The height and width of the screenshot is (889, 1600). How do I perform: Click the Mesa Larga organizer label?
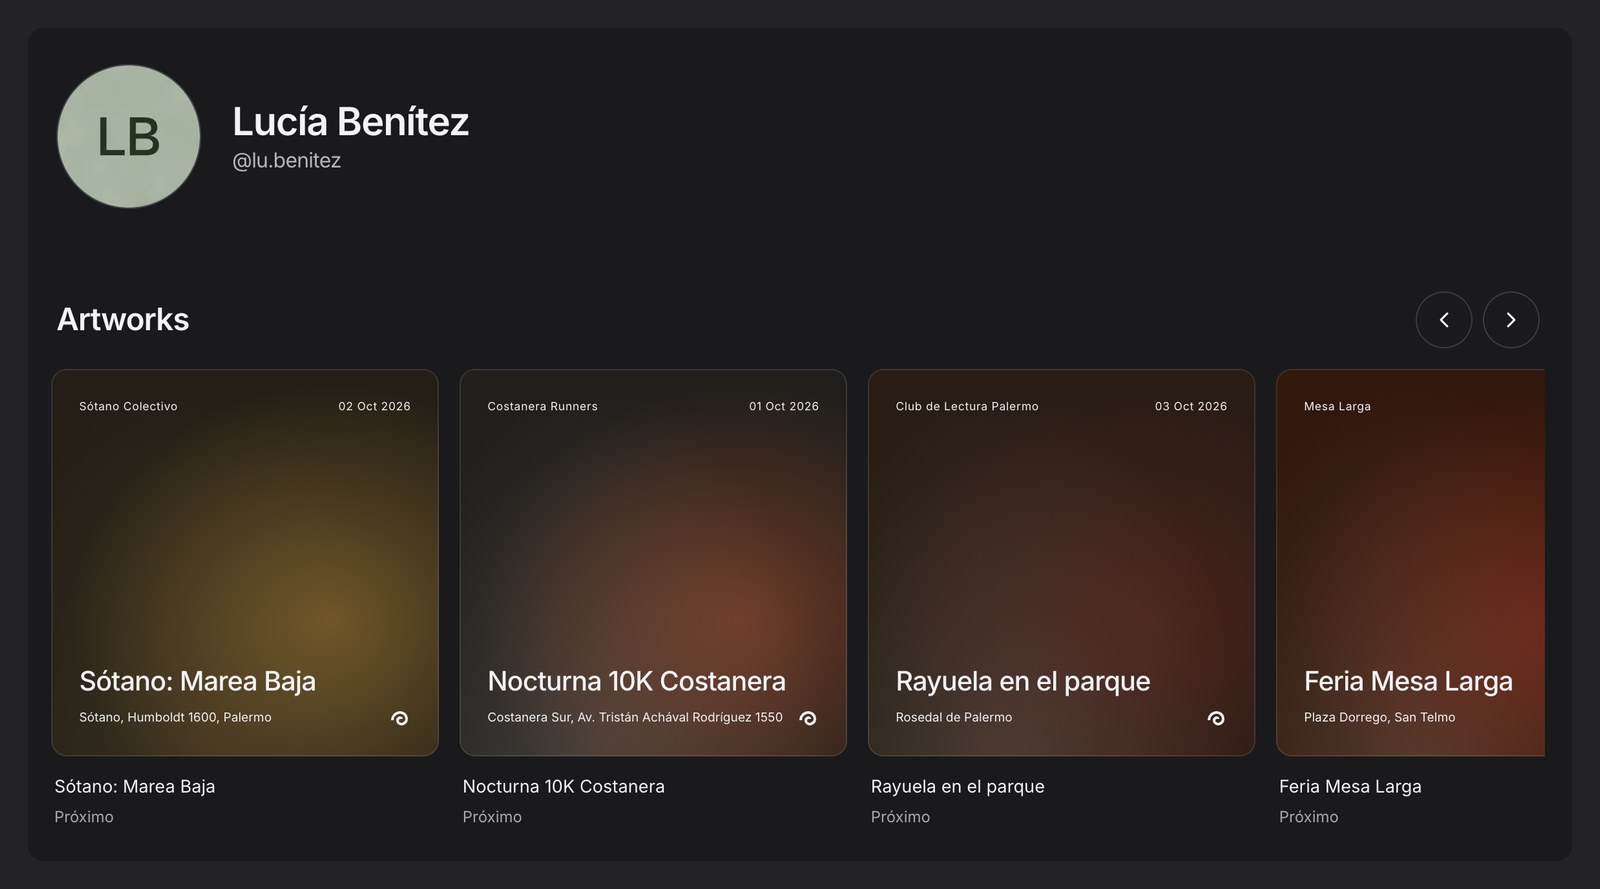[1337, 406]
